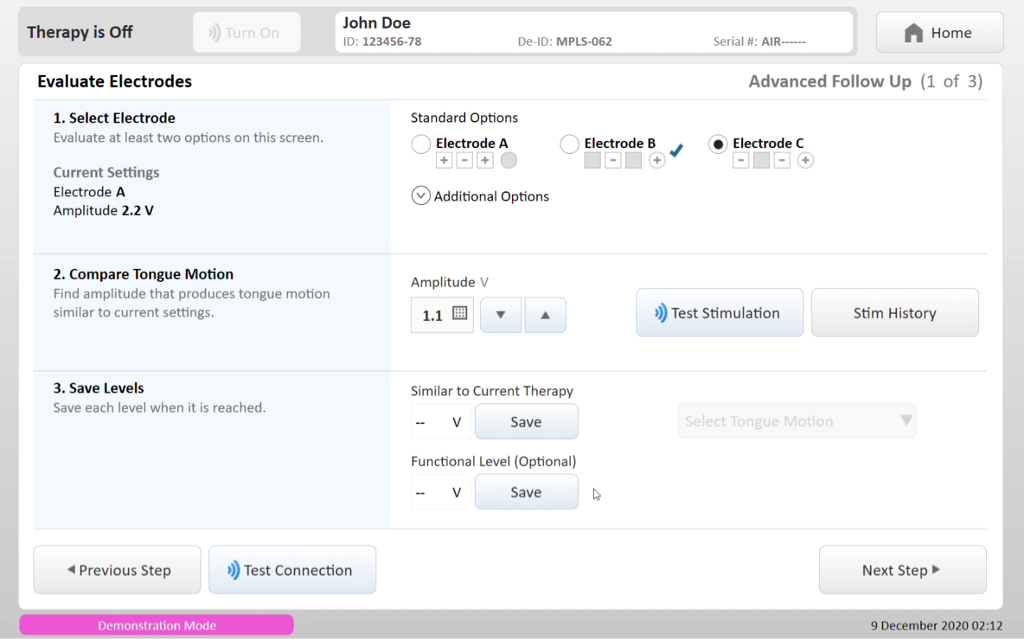Click the '2. Compare Tongue Motion' heading
The height and width of the screenshot is (639, 1024).
coord(143,274)
